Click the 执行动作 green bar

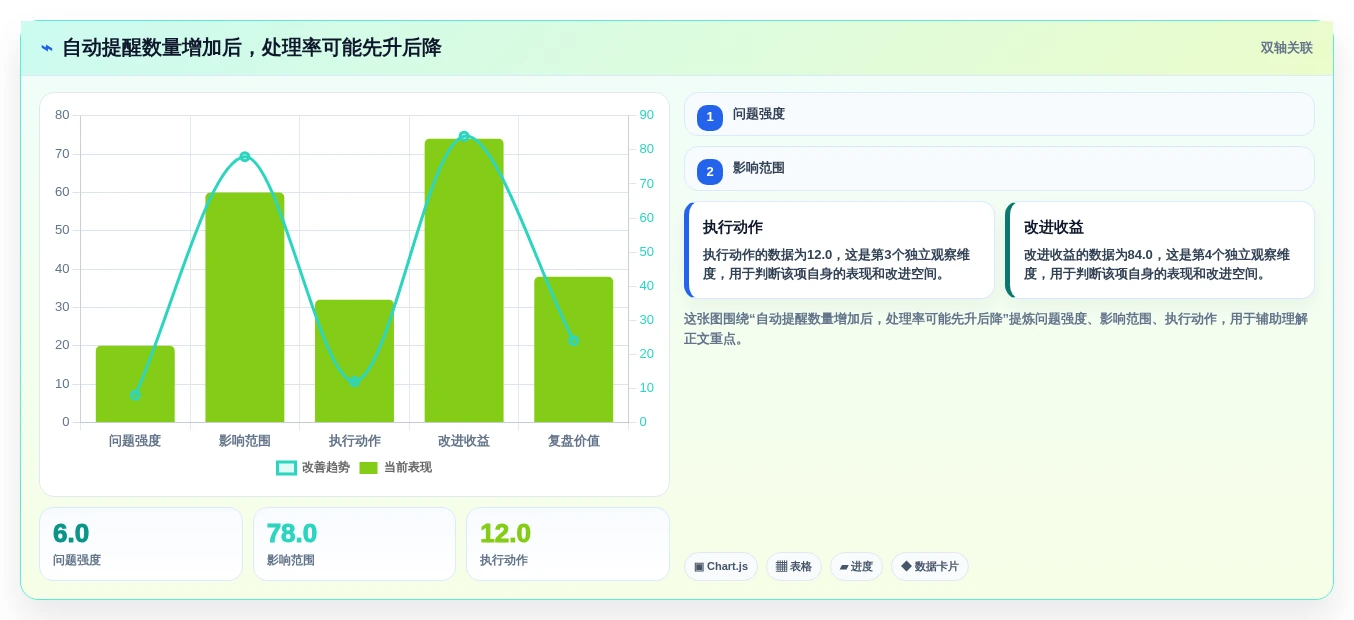click(x=354, y=361)
